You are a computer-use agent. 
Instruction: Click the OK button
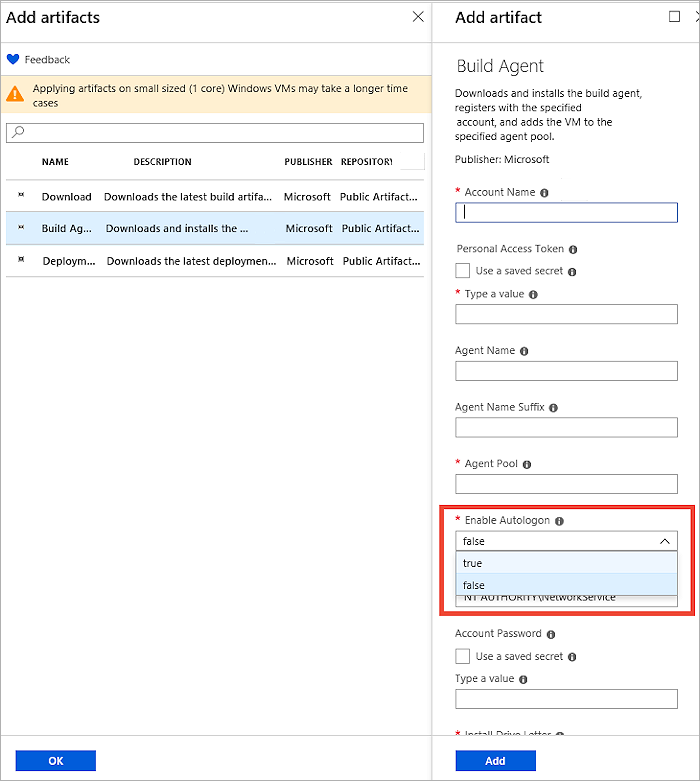click(x=56, y=761)
